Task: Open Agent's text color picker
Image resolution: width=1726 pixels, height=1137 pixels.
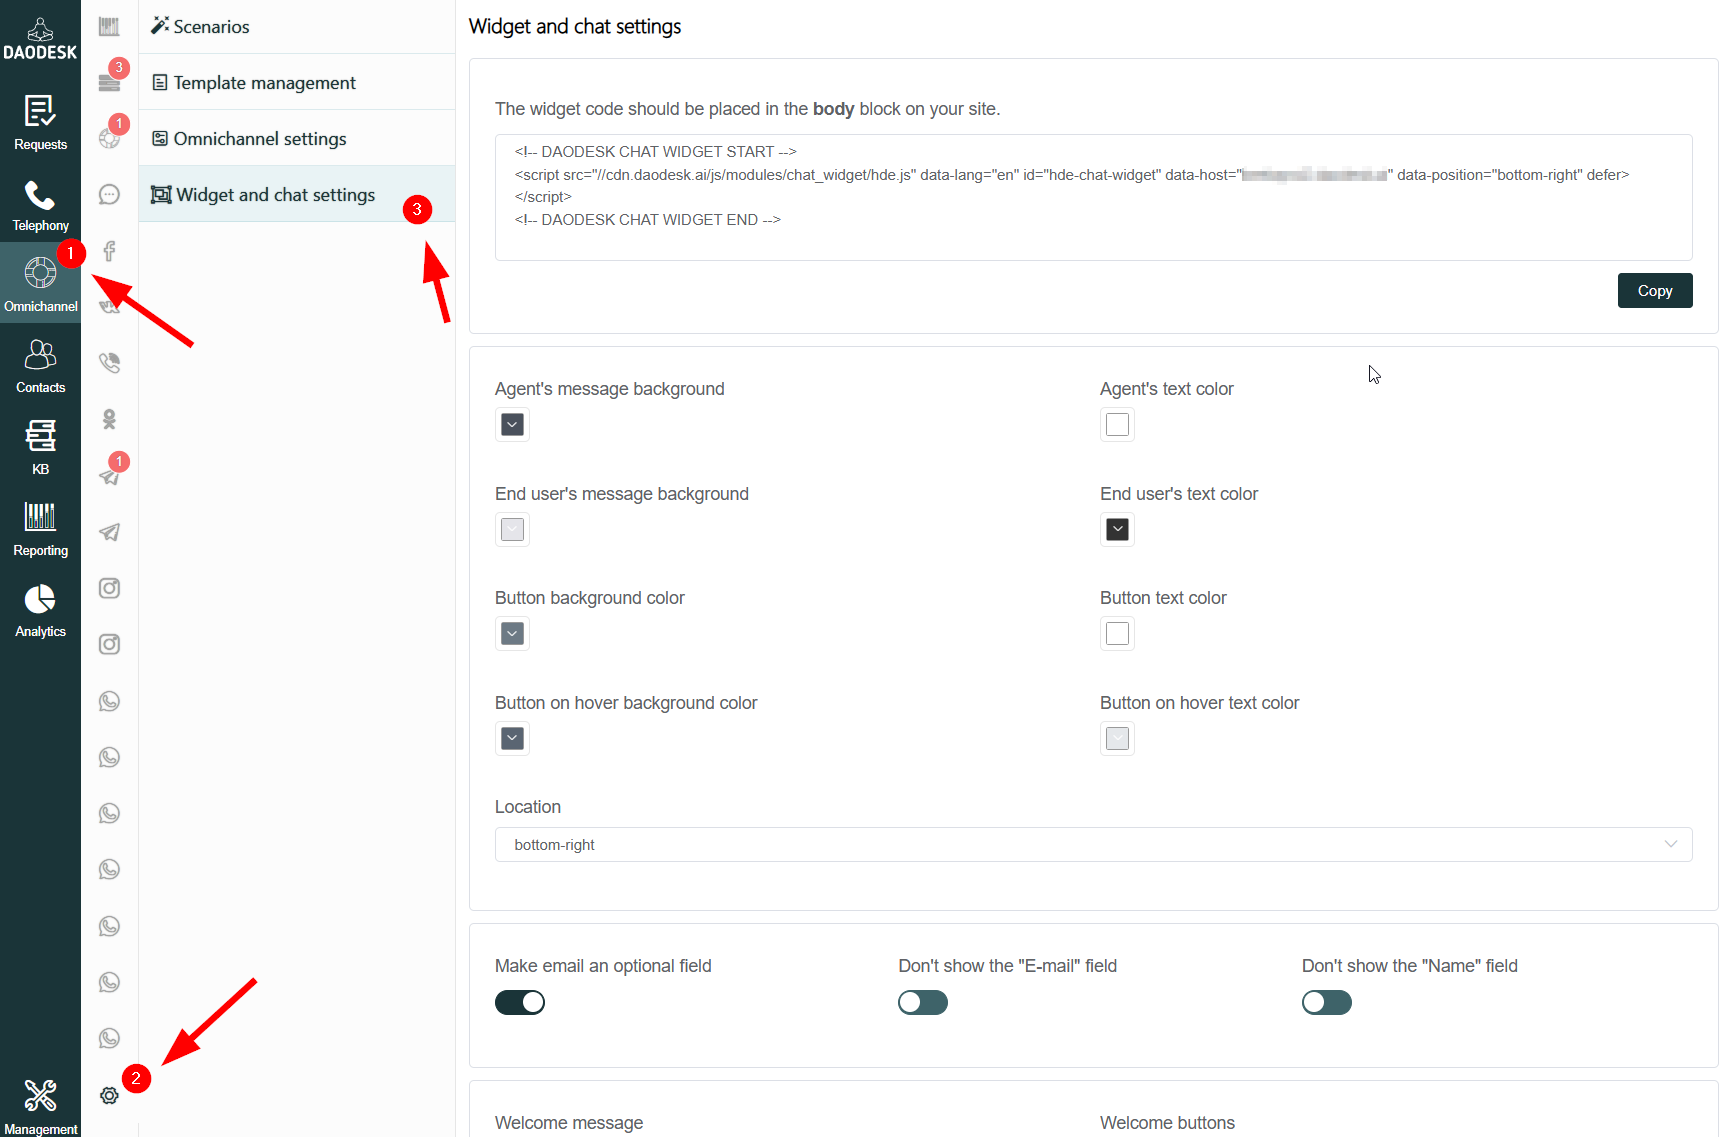Action: pos(1117,425)
